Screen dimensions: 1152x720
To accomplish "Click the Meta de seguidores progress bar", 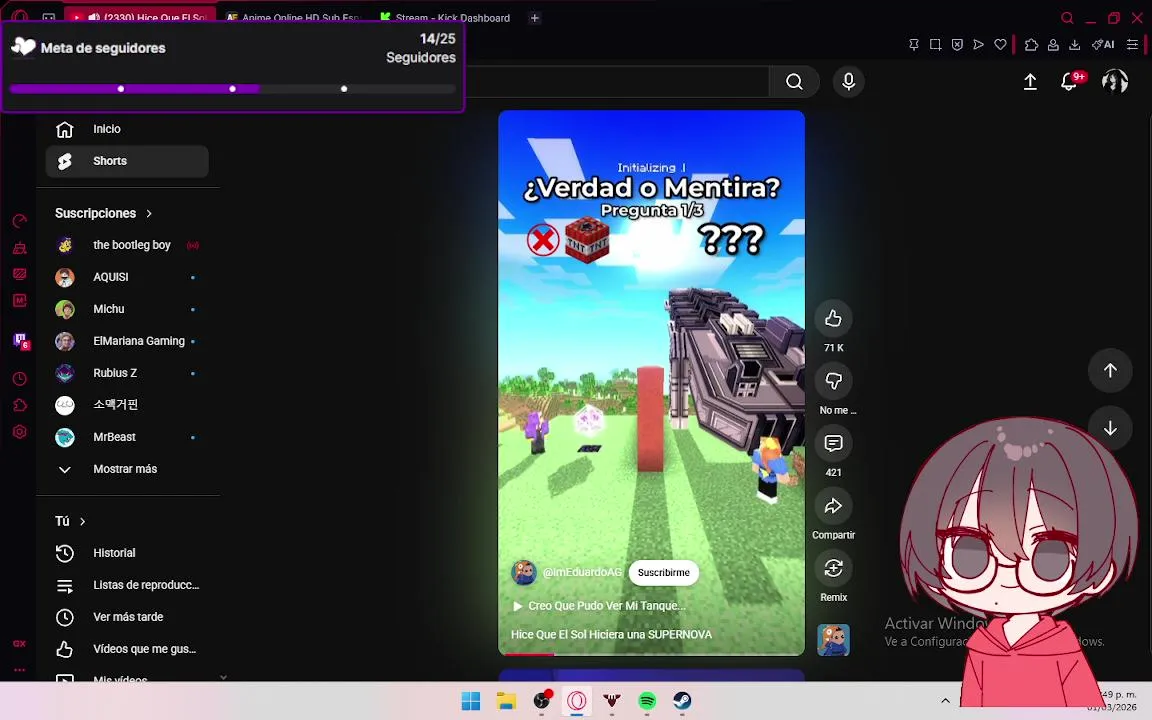I will [233, 89].
